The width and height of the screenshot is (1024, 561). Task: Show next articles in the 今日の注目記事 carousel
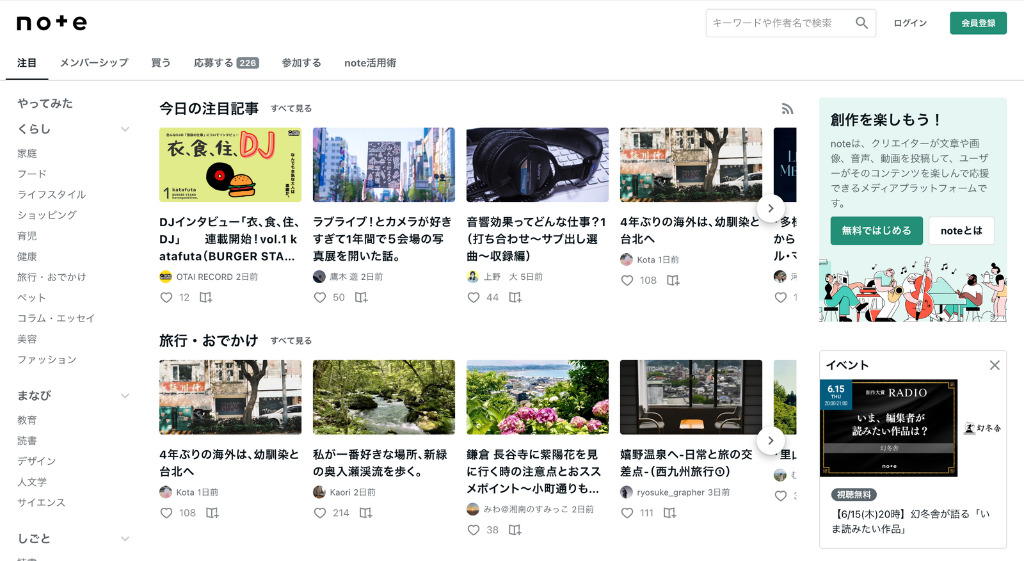click(x=771, y=208)
